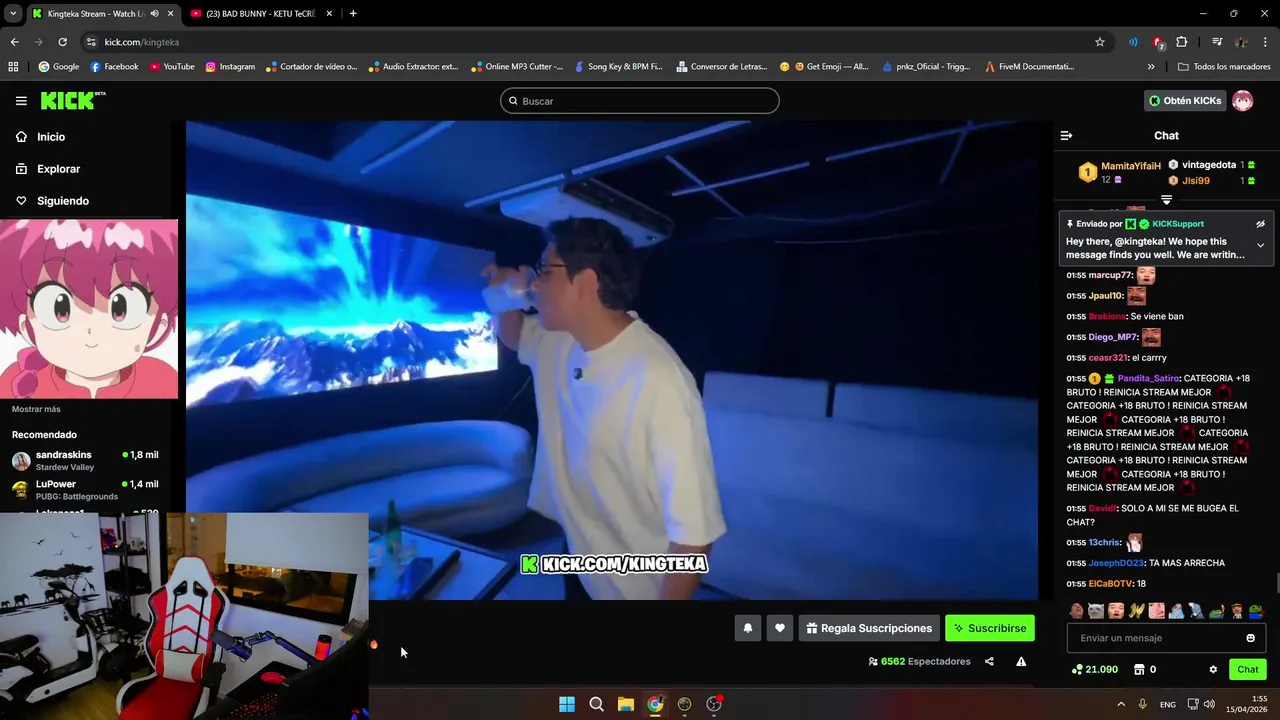Insert the Pepe frog with rose emote
This screenshot has width=1280, height=720.
coord(1256,611)
